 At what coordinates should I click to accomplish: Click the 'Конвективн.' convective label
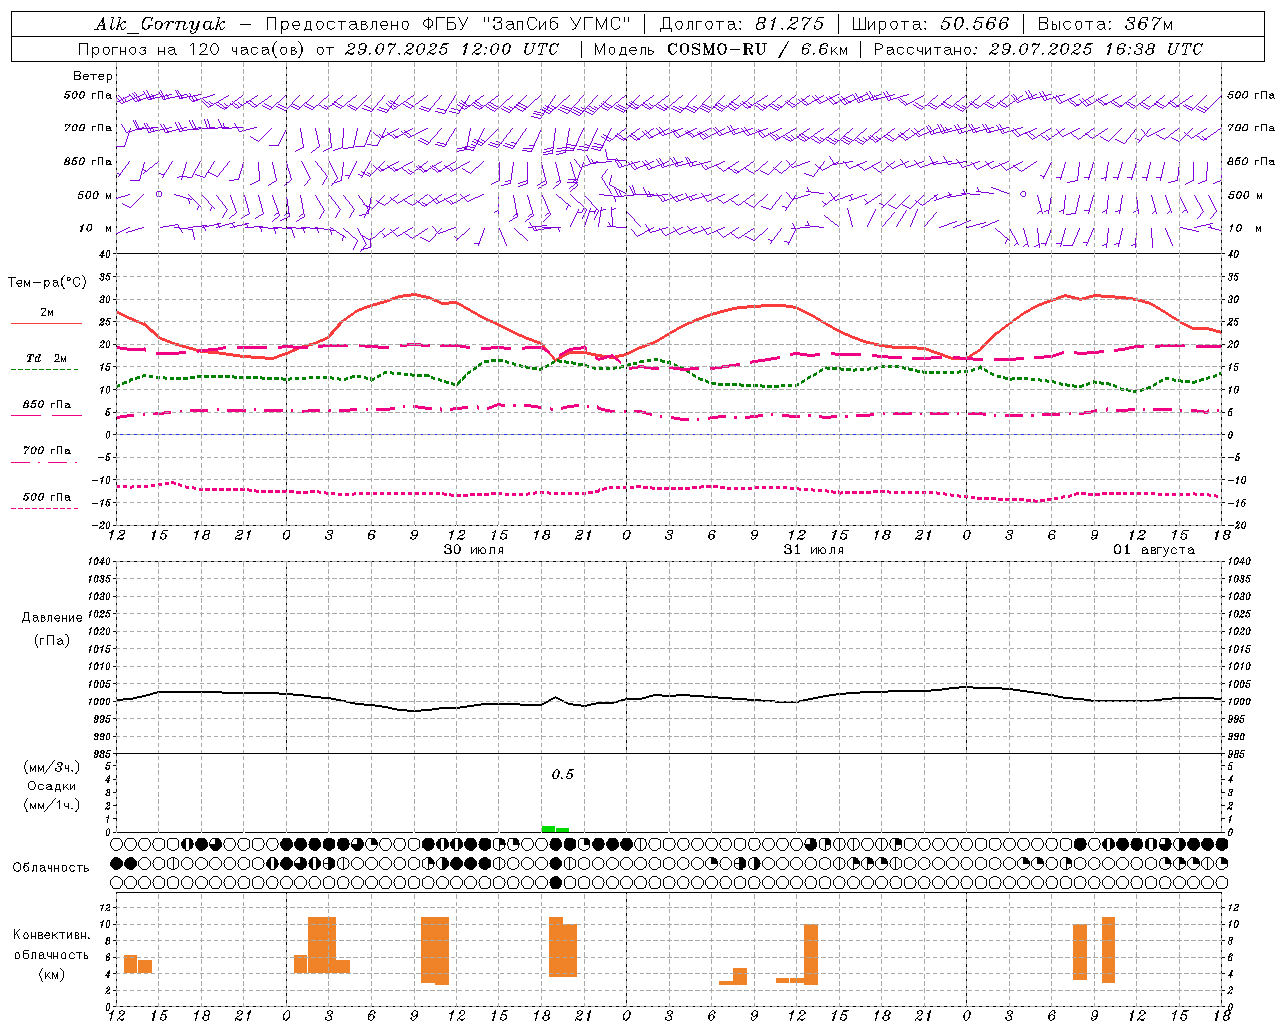click(x=52, y=935)
